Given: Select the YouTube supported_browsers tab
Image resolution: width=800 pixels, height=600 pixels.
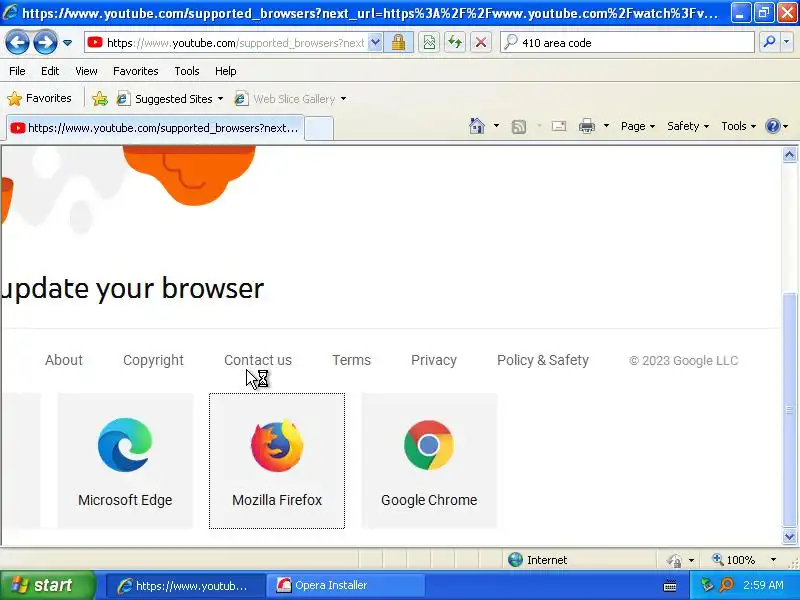Looking at the screenshot, I should click(155, 128).
